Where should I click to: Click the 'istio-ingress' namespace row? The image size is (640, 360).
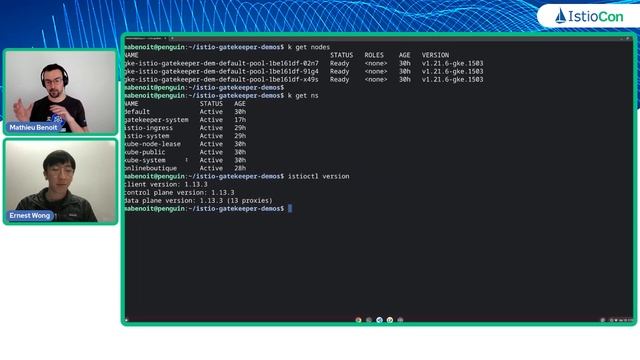tap(185, 128)
